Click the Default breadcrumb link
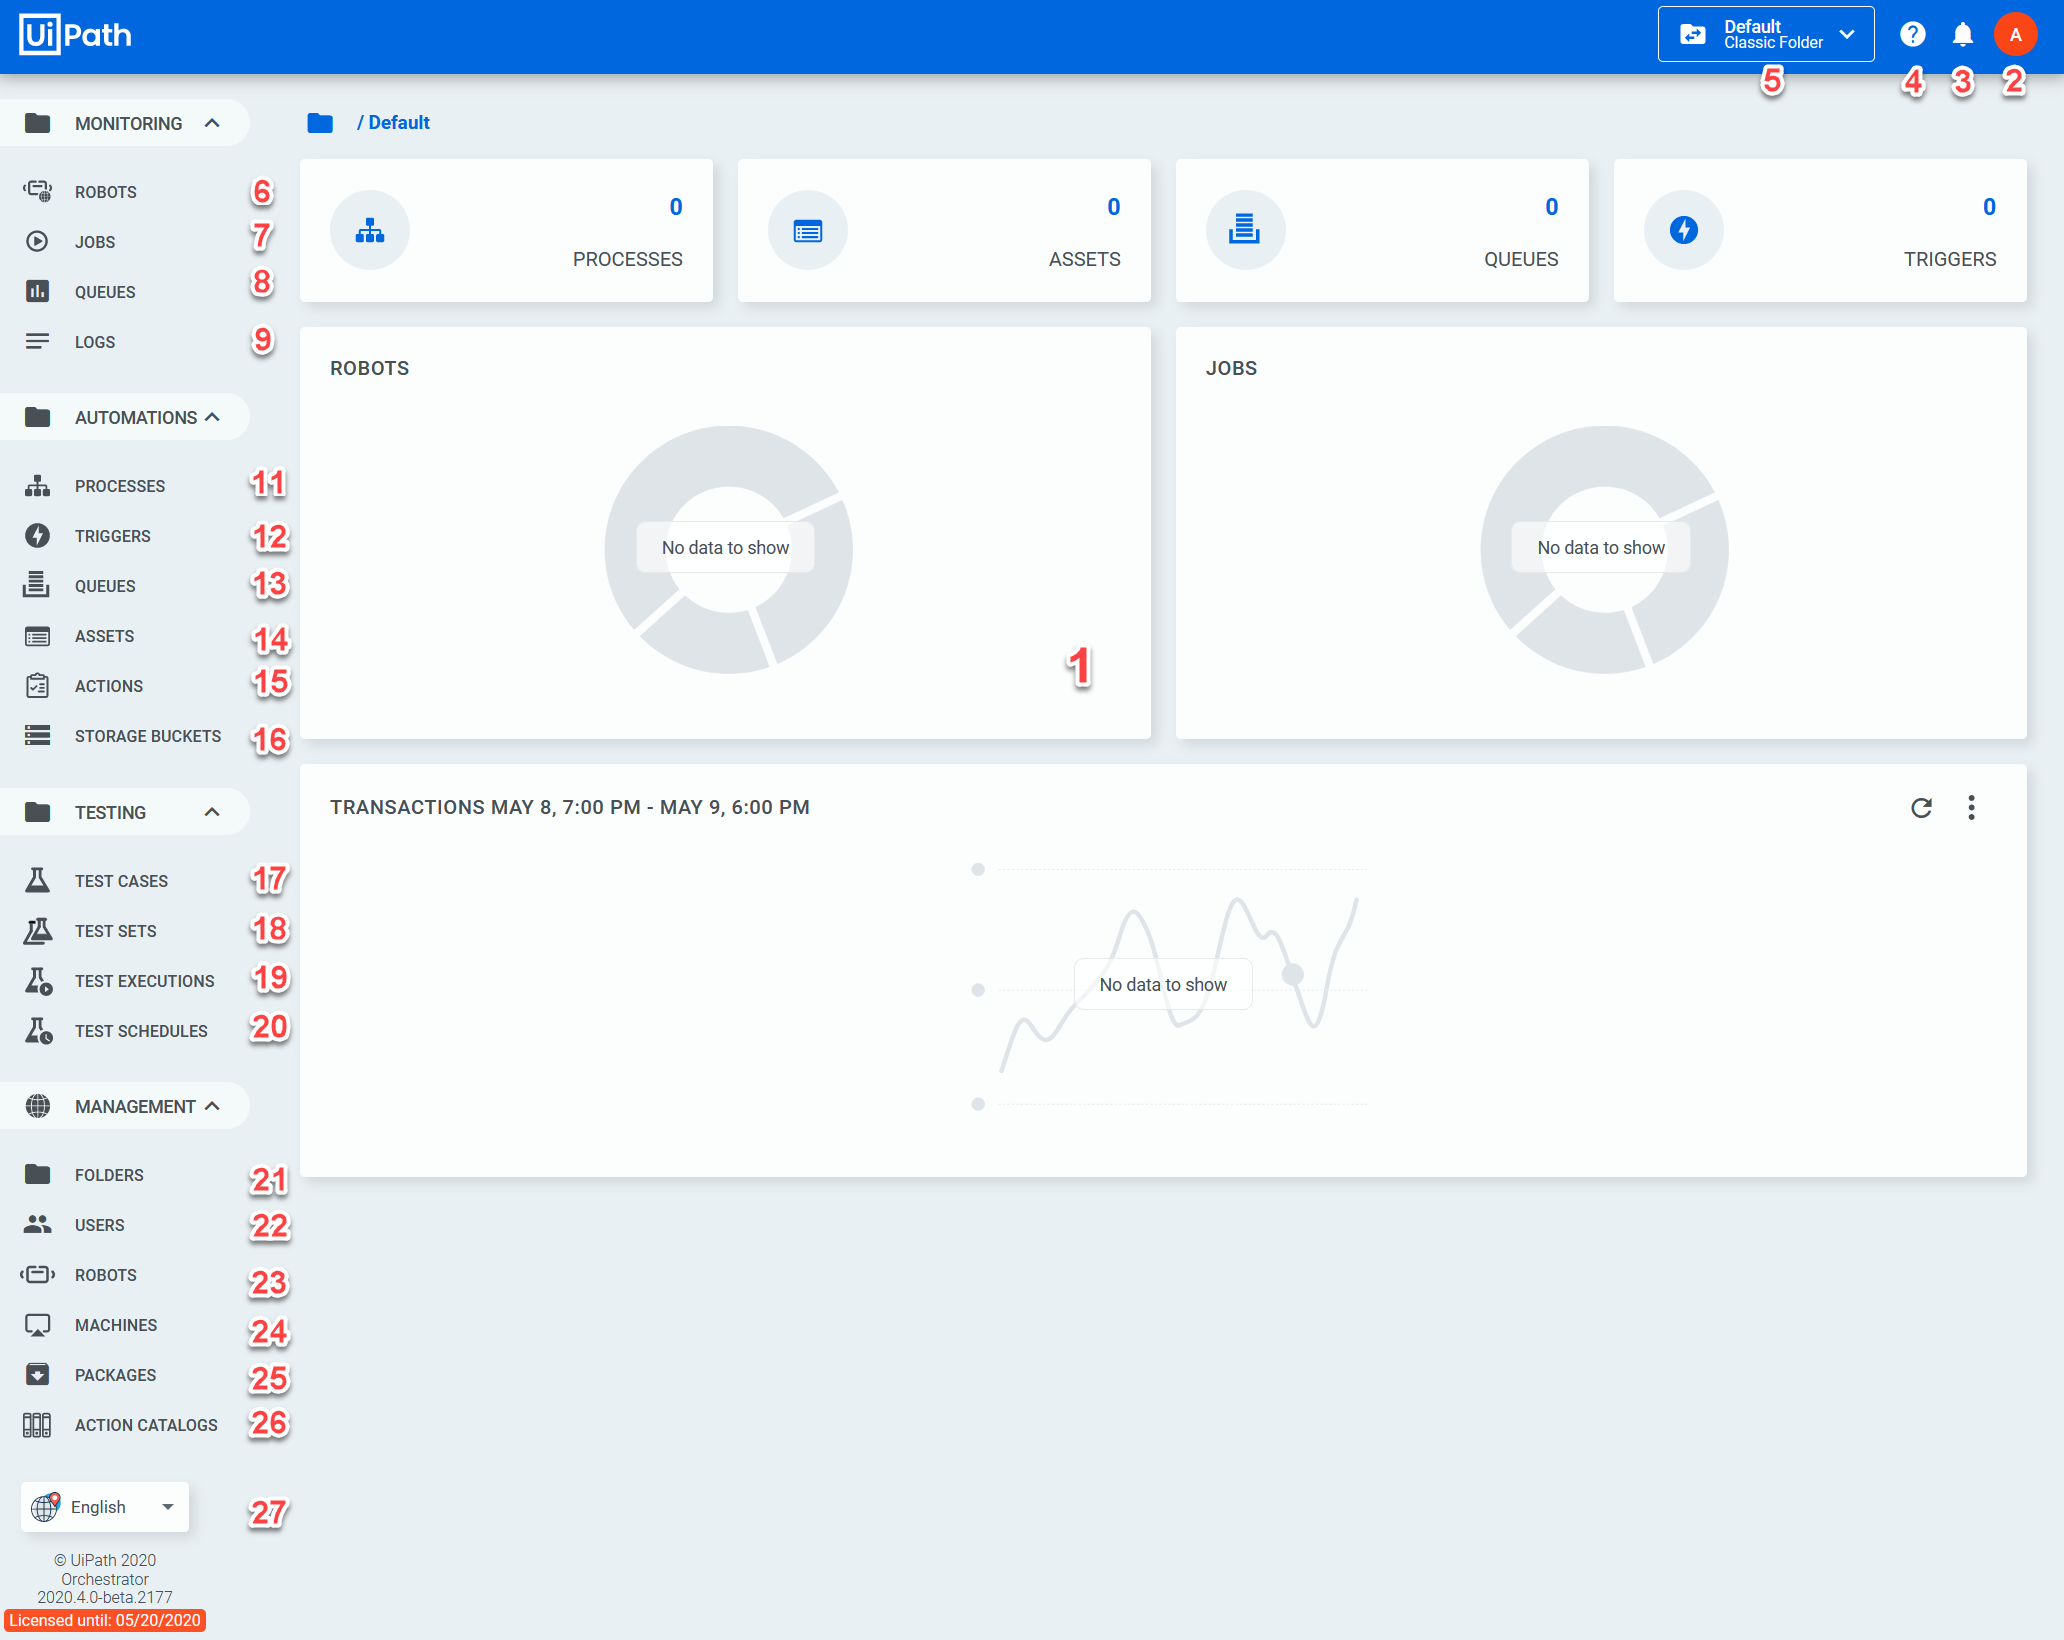 tap(398, 123)
